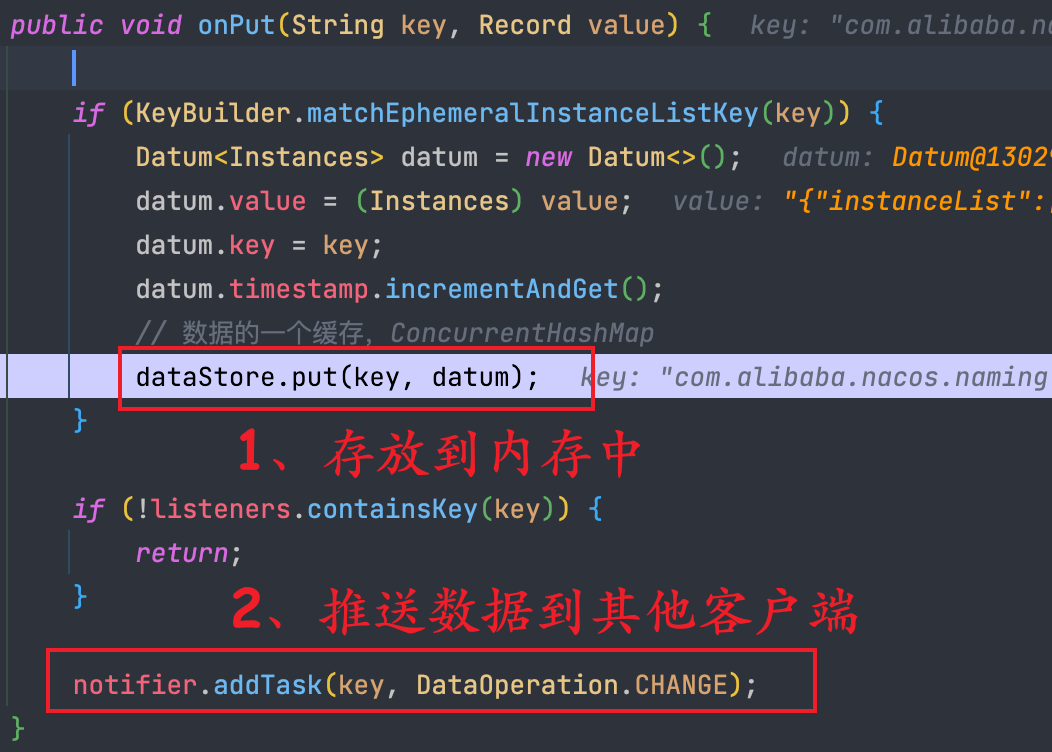Click the inline key debug value hint
1052x752 pixels.
[816, 378]
